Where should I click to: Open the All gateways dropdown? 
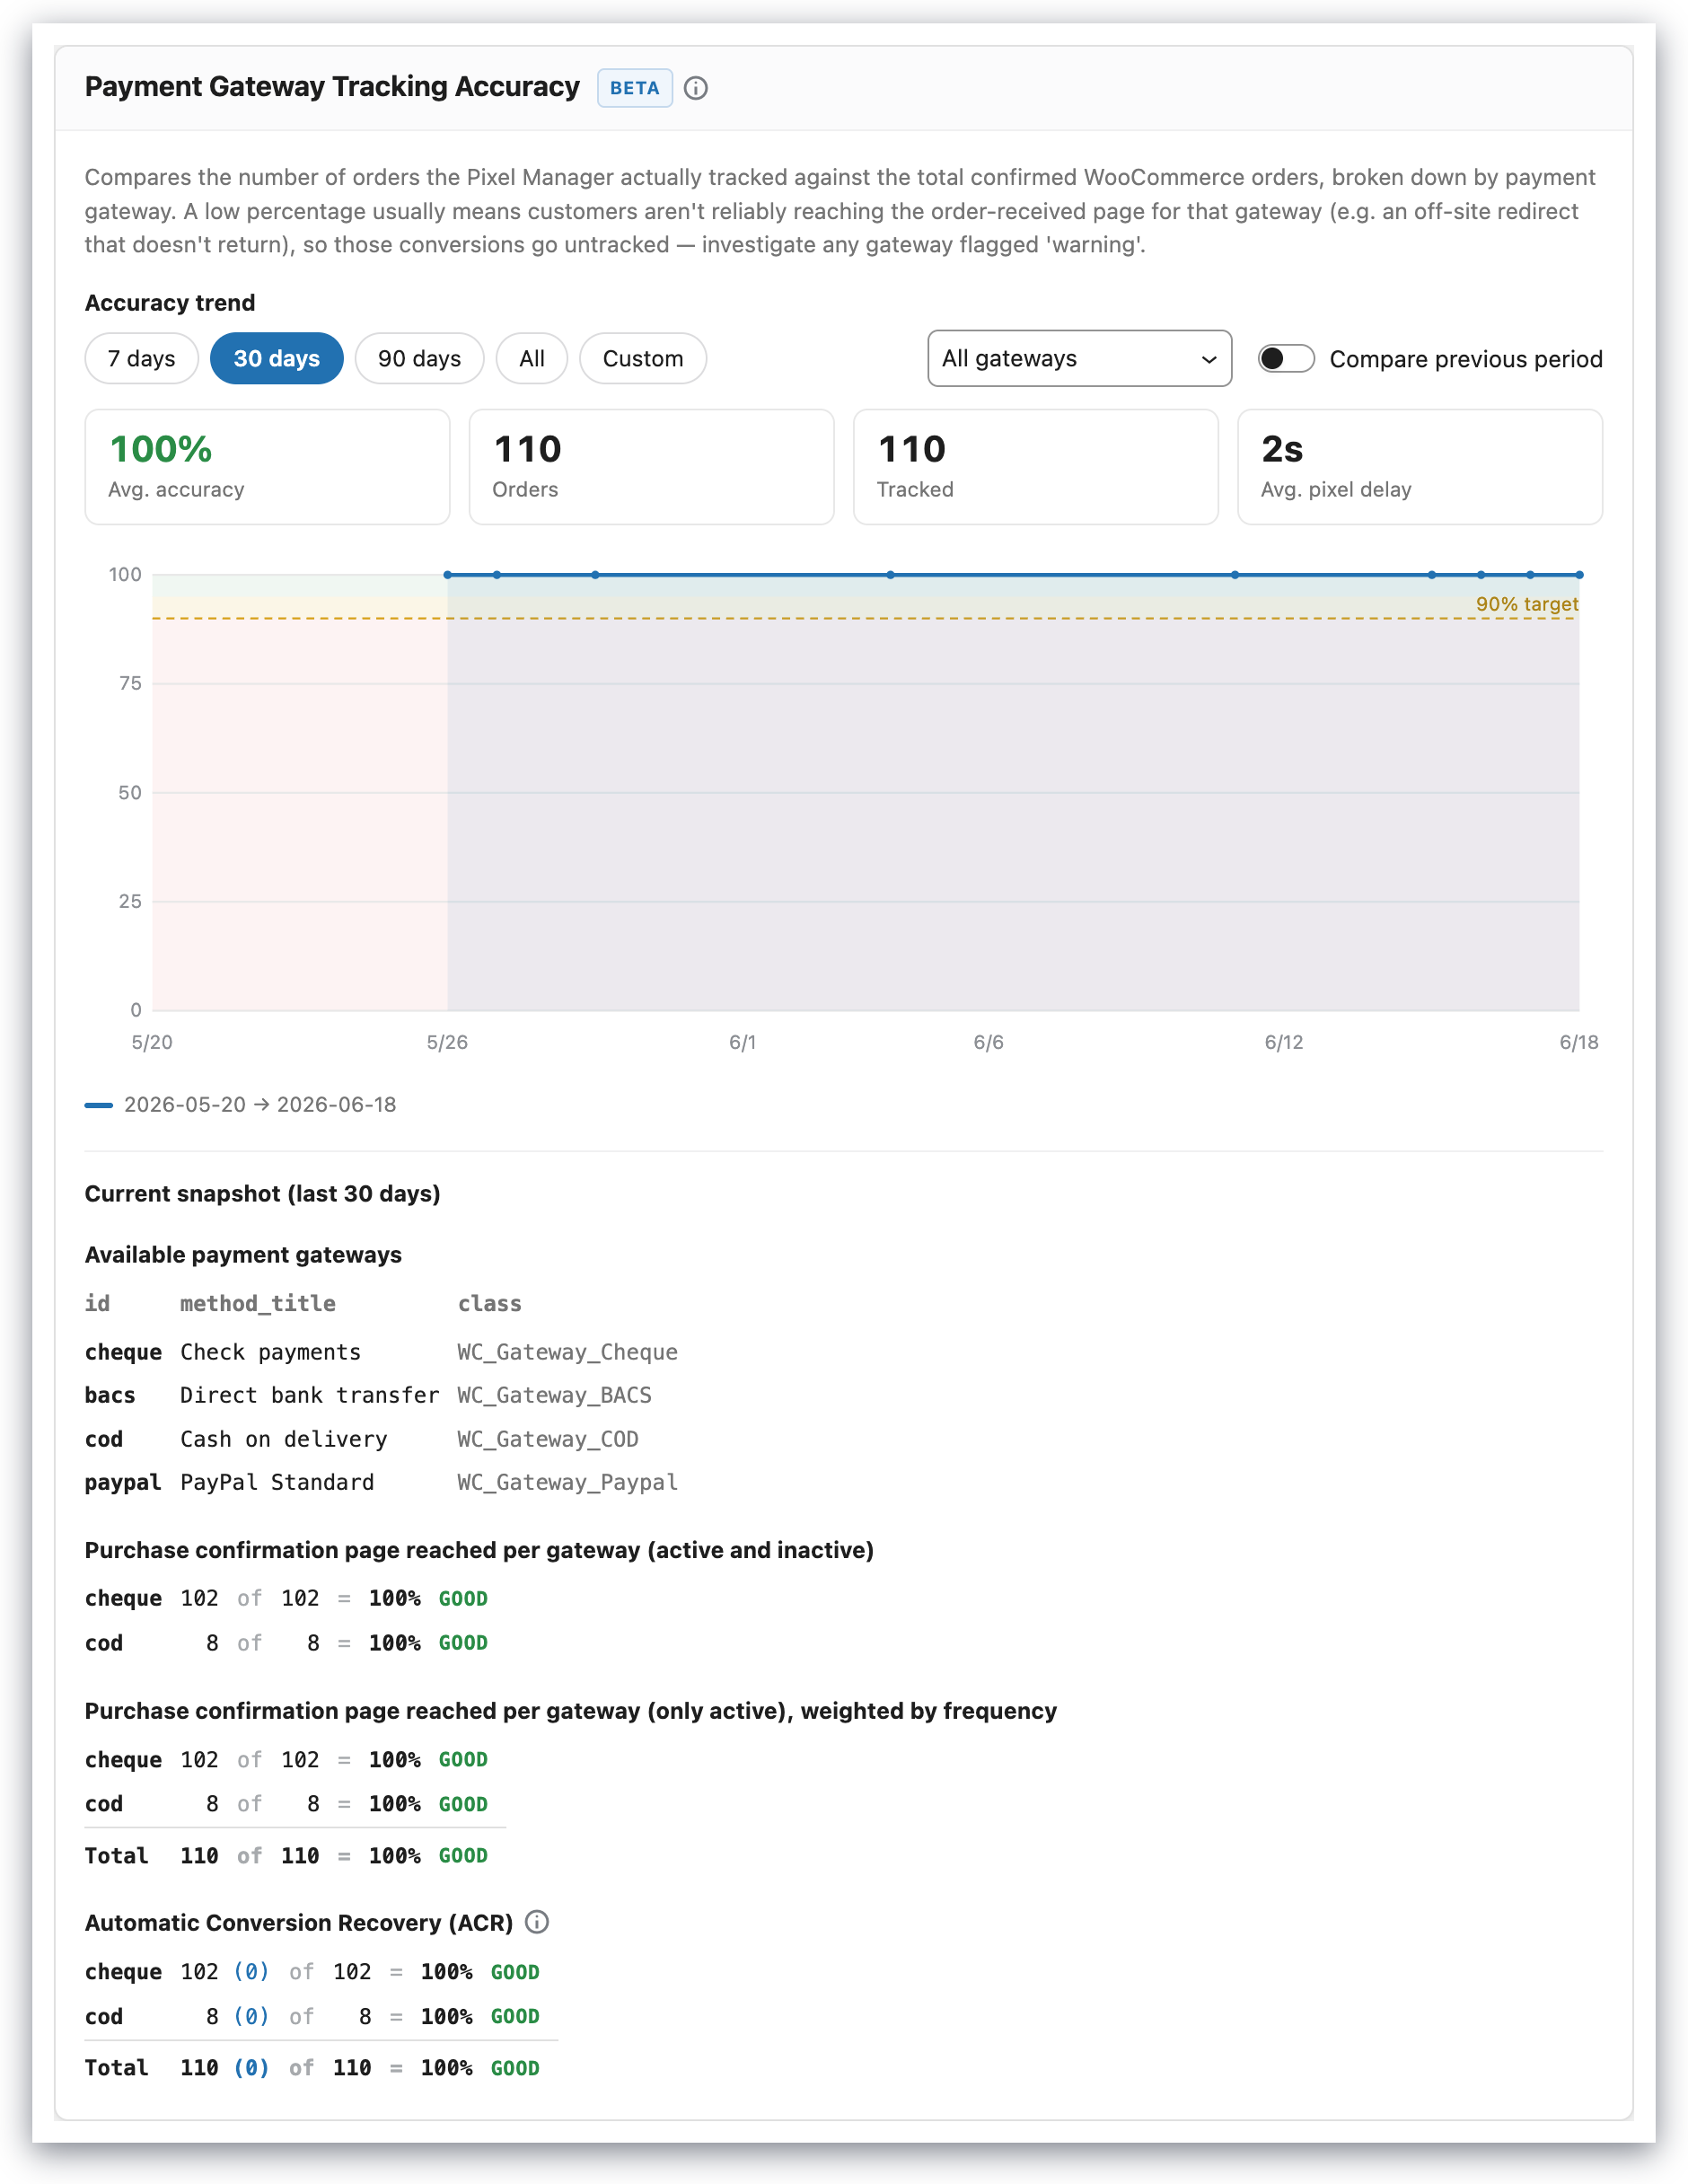(x=1079, y=358)
